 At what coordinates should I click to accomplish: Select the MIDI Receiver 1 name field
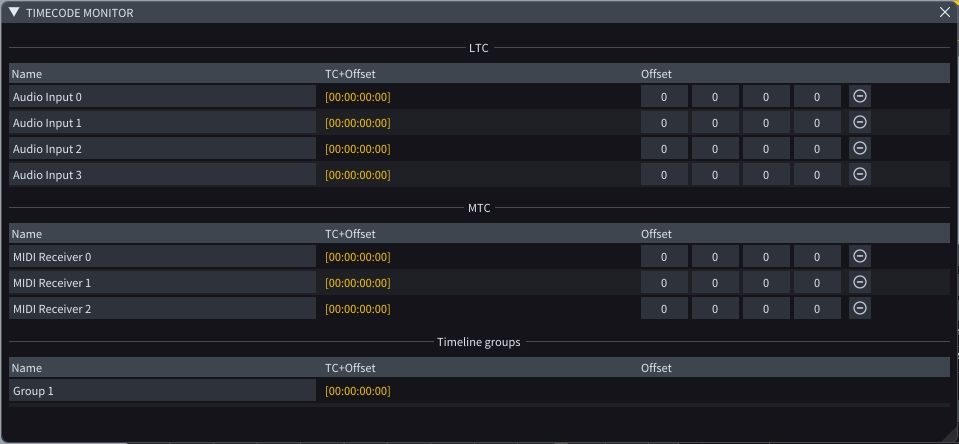tap(162, 283)
